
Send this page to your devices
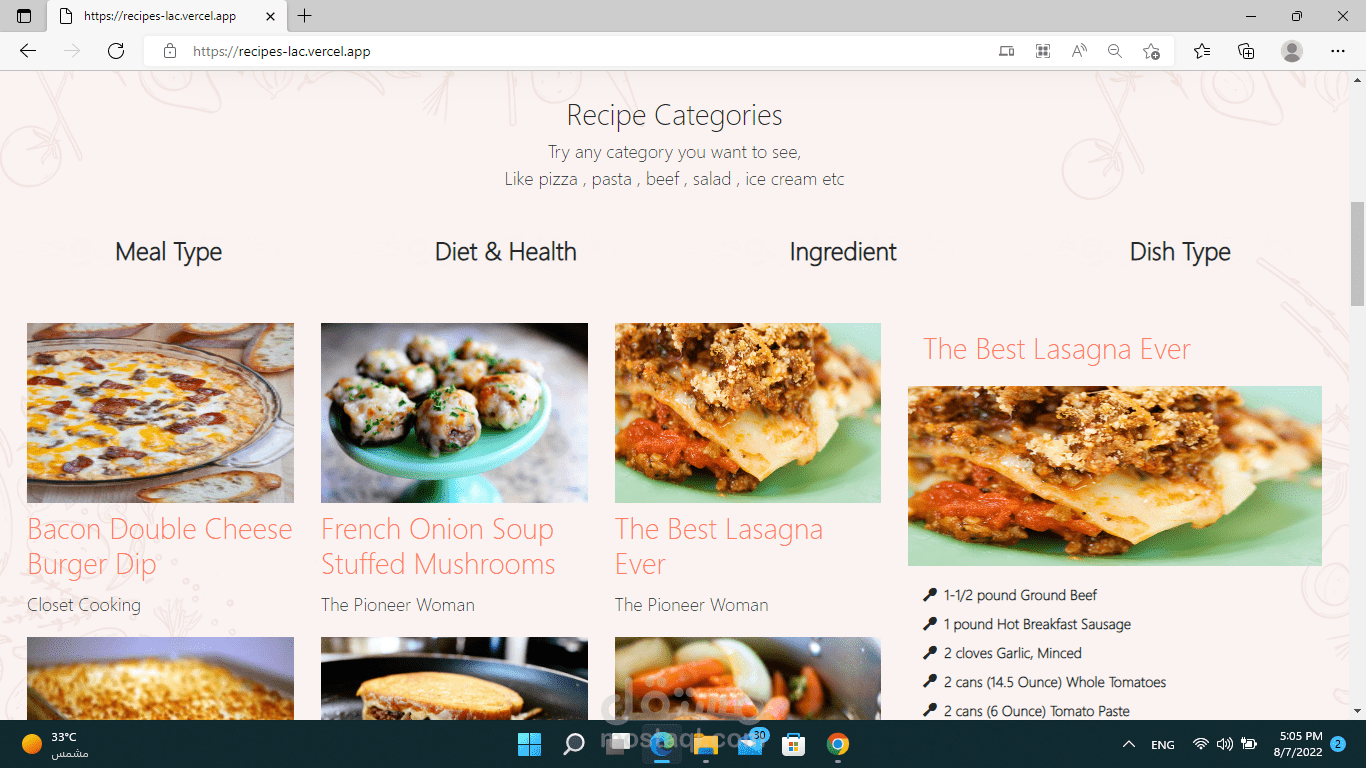1007,51
